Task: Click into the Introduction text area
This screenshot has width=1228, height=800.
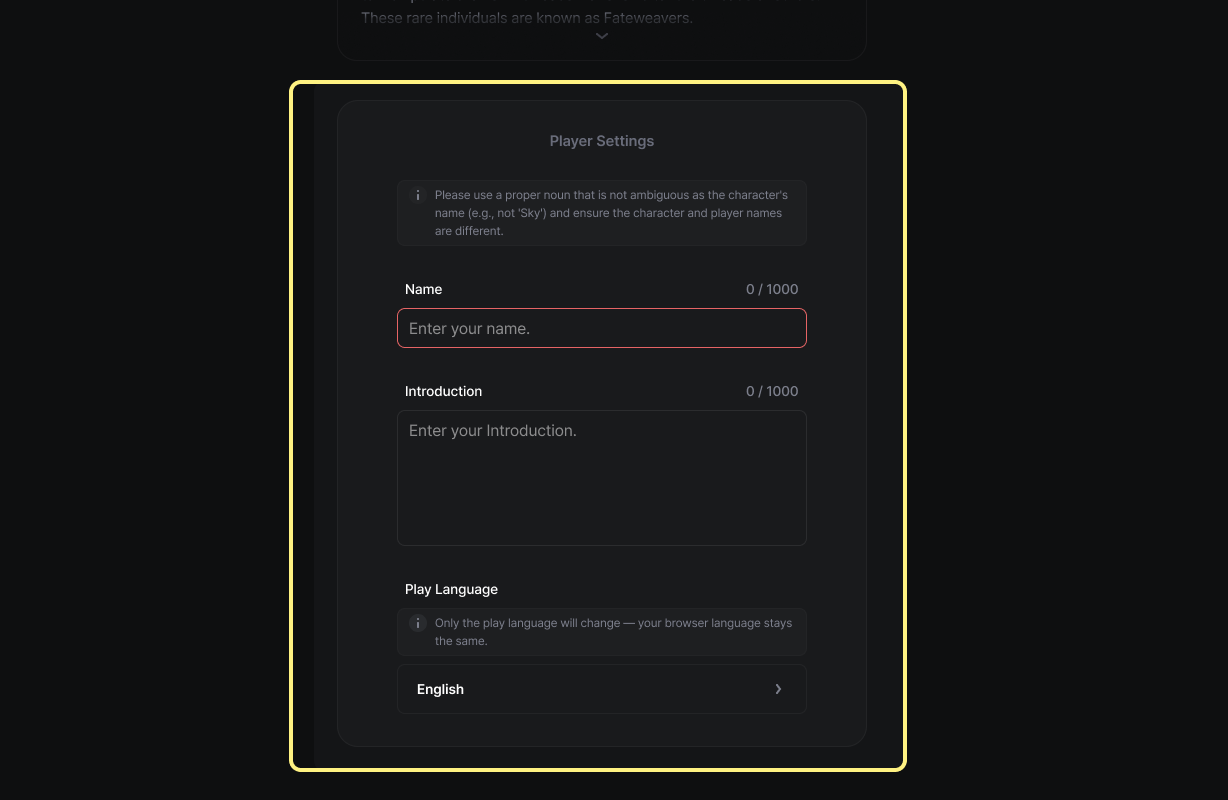Action: point(601,478)
